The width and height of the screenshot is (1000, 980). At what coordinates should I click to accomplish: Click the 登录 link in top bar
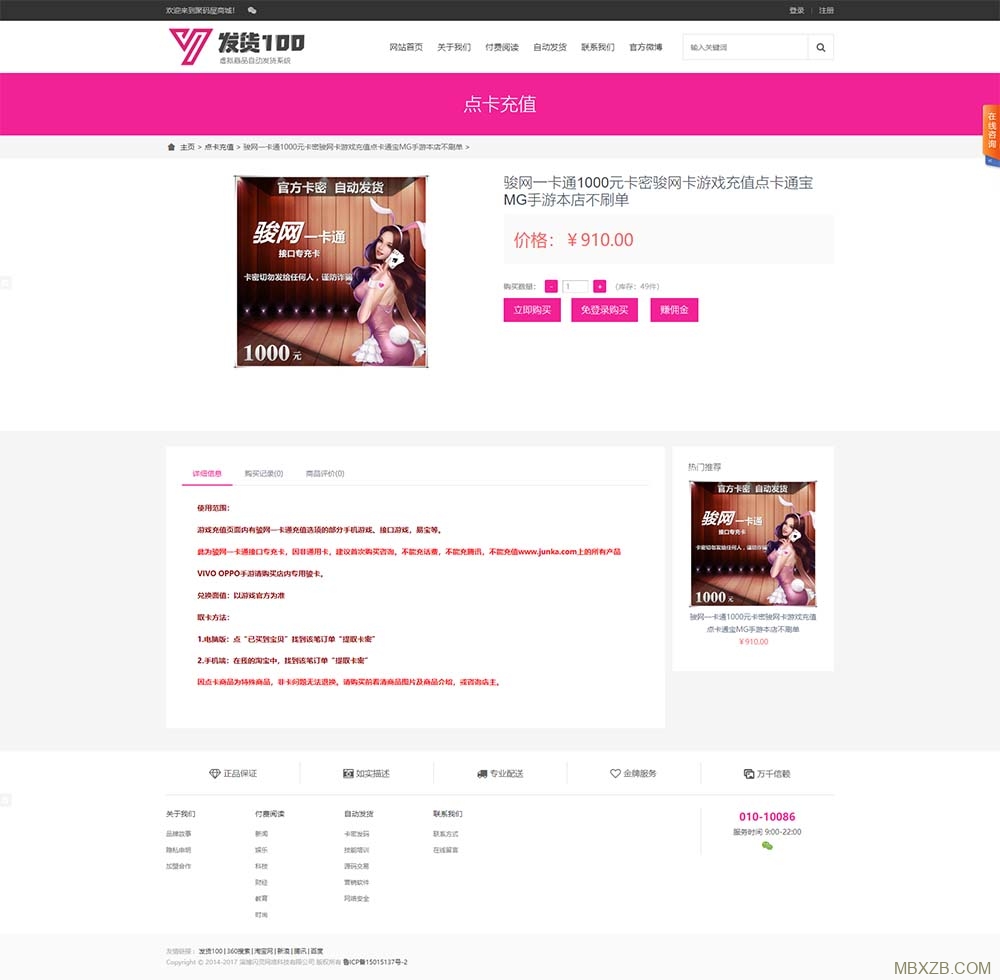[x=797, y=10]
